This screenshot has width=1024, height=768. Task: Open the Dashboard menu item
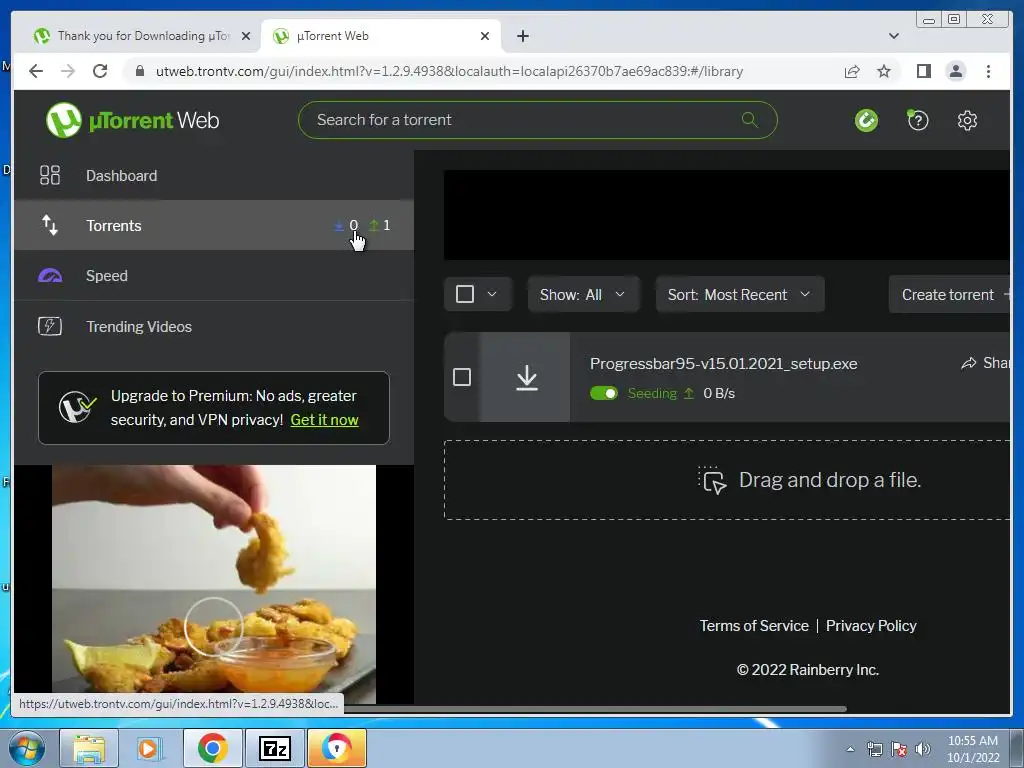click(x=214, y=175)
